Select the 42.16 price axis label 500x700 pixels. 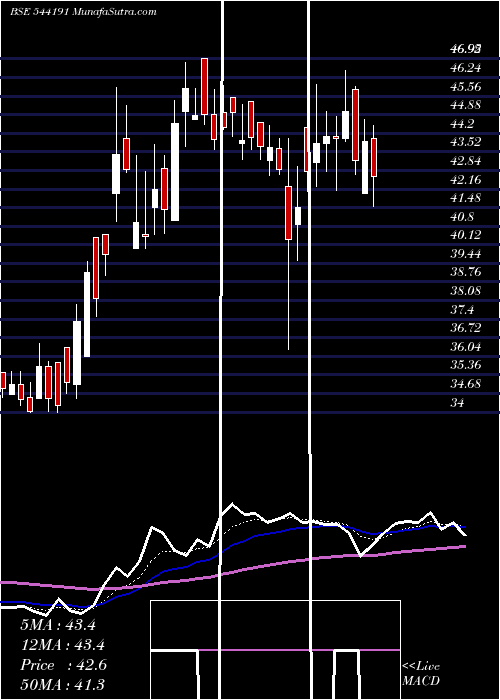tap(466, 179)
